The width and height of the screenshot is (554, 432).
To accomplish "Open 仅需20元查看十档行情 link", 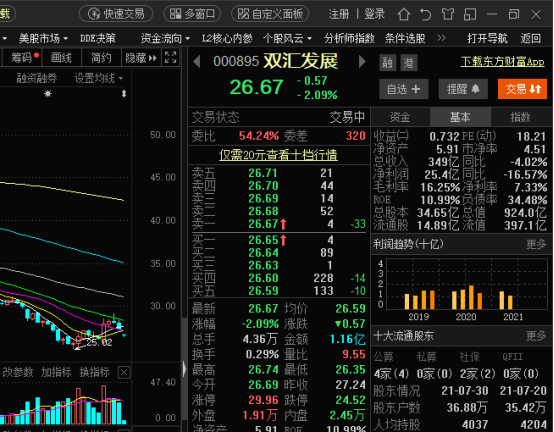I will (x=278, y=155).
